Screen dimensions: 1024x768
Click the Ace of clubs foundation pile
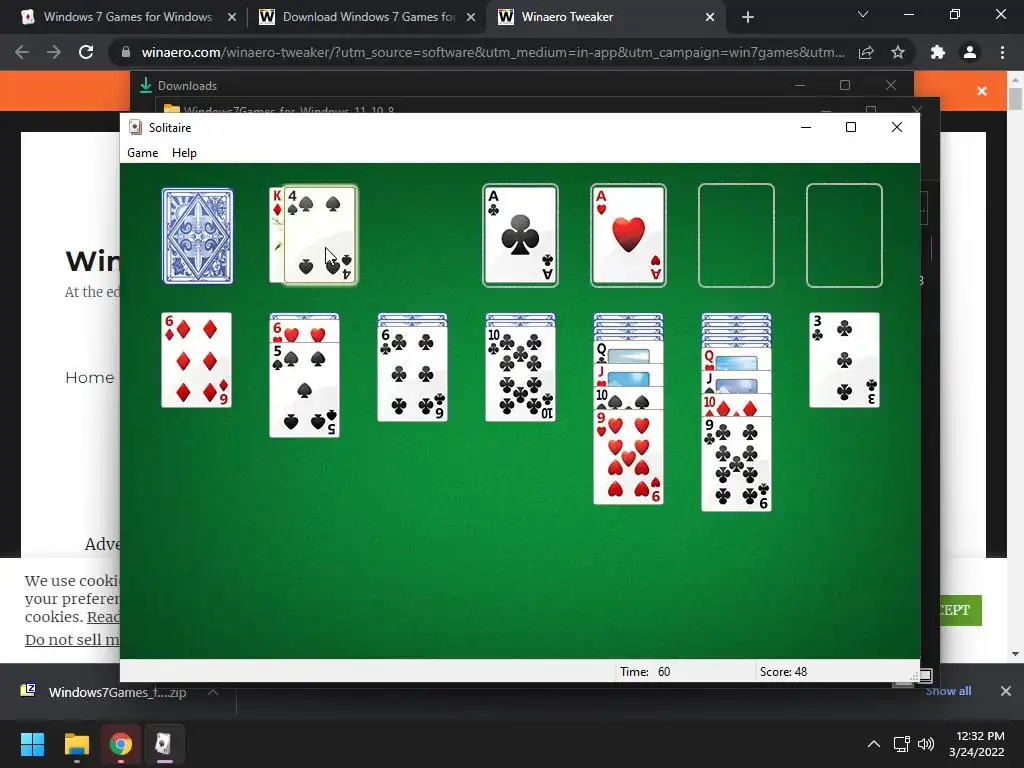(520, 236)
